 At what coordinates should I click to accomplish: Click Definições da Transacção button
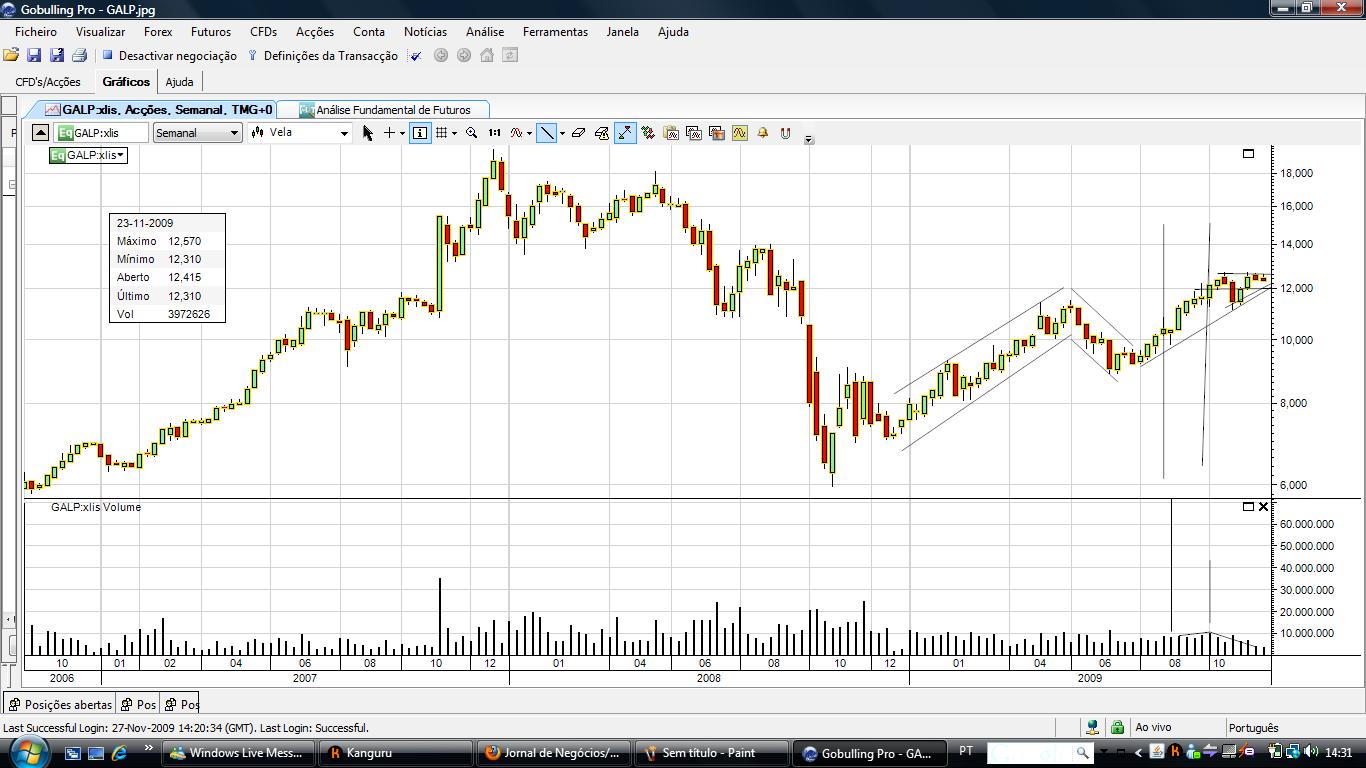click(x=322, y=56)
